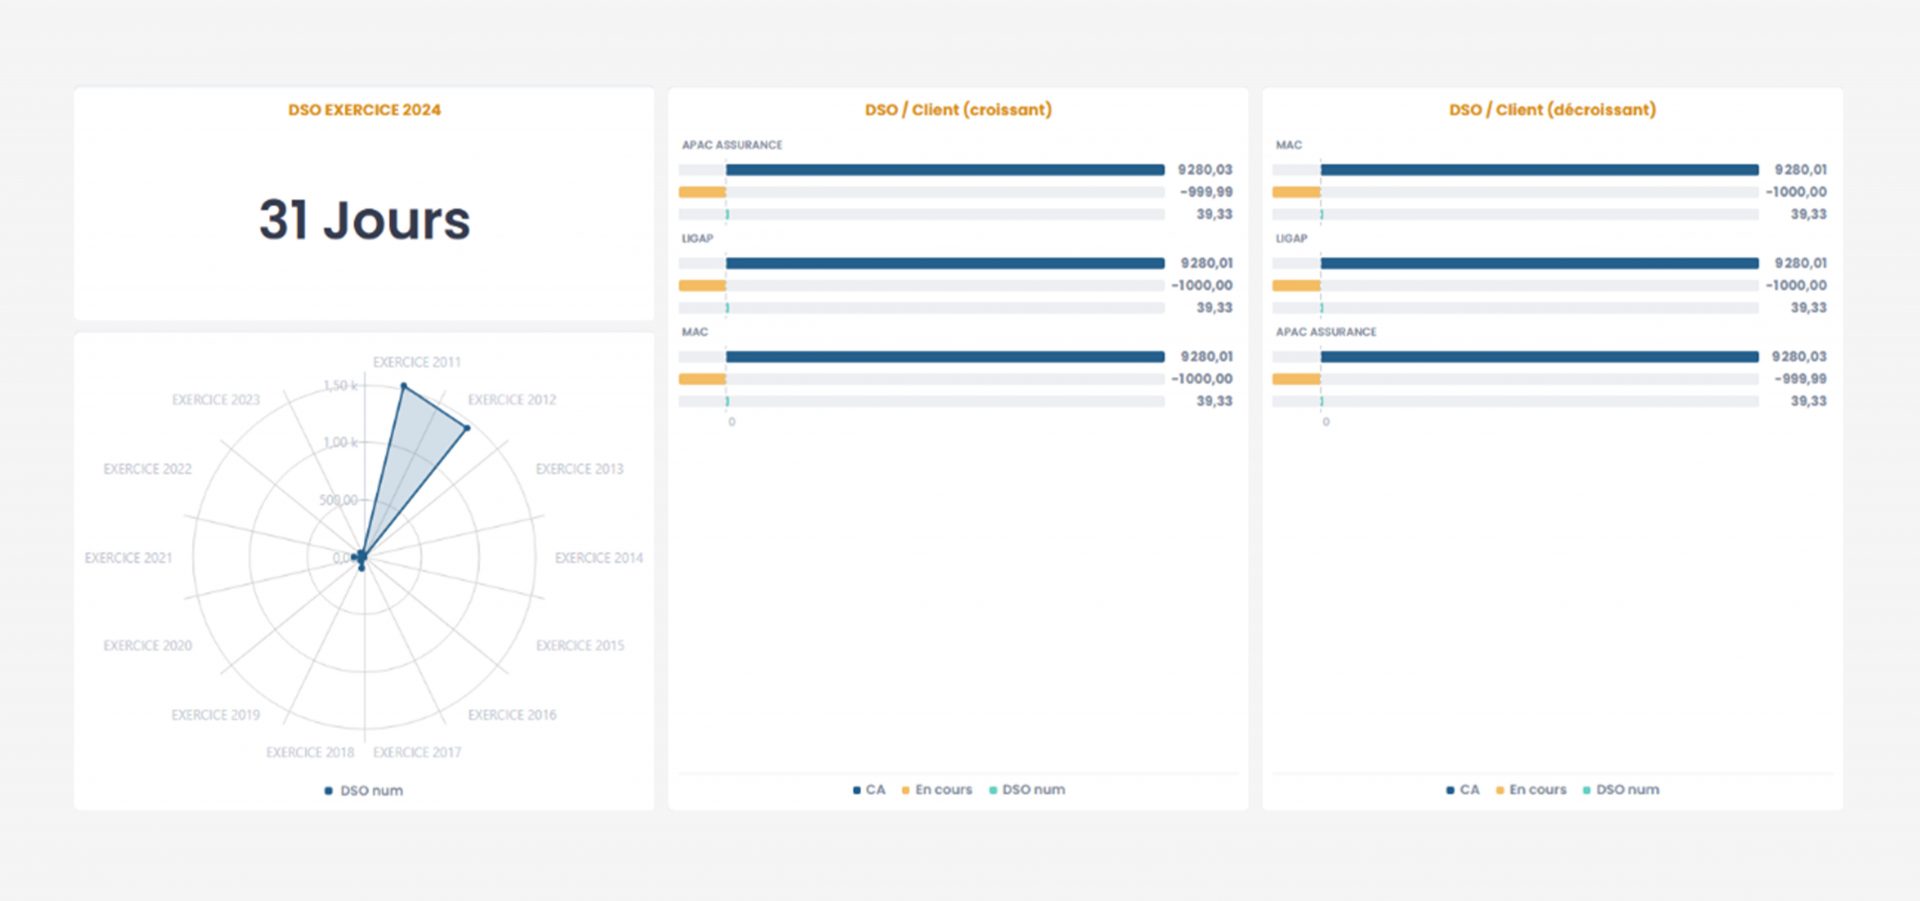
Task: Hide DSO num series in the décroissant chart
Action: tap(1621, 790)
